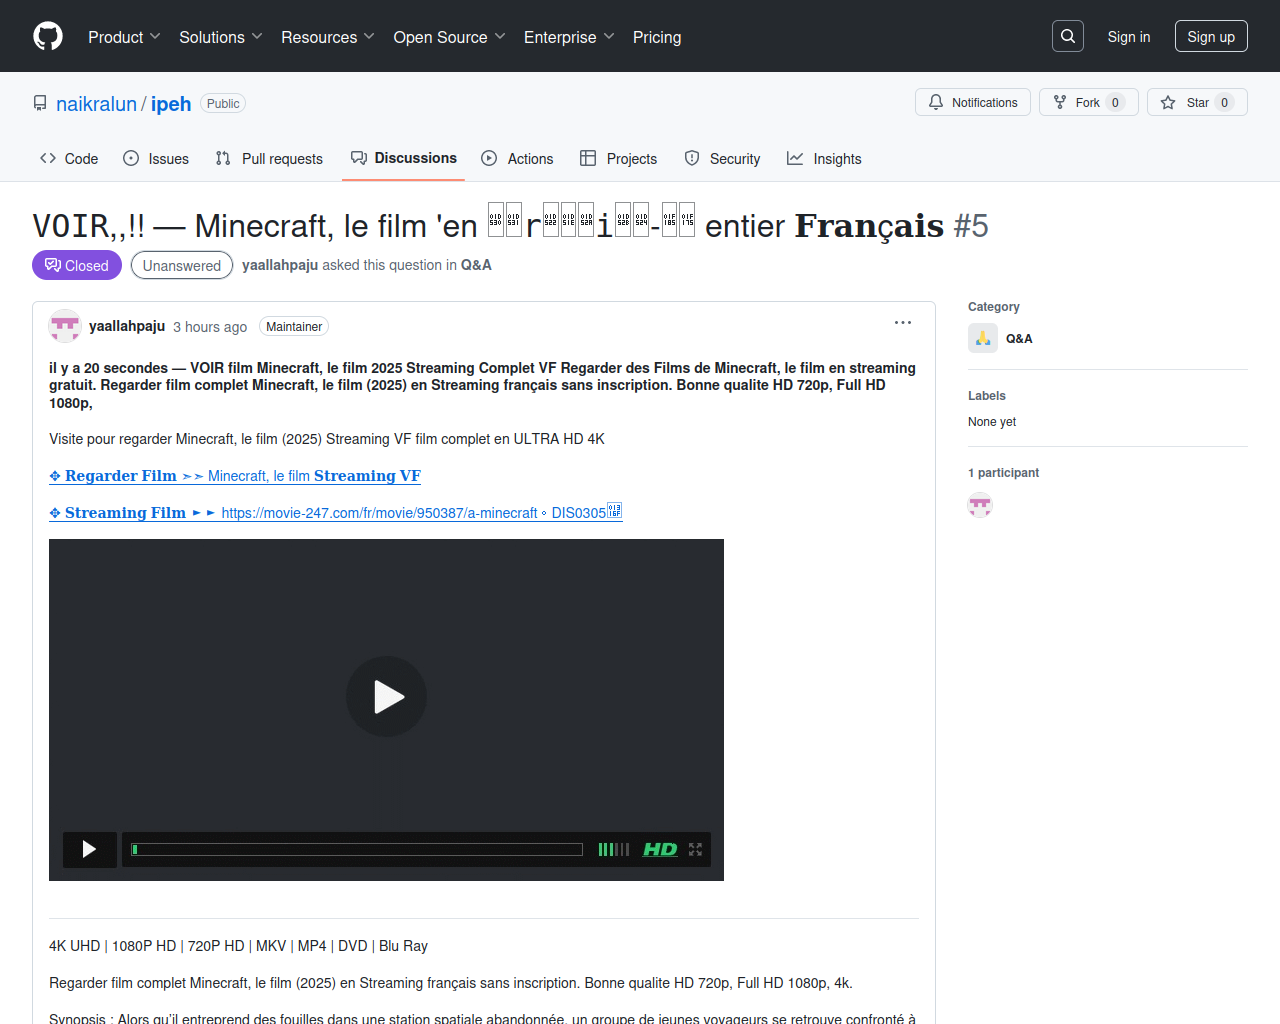This screenshot has height=1024, width=1280.
Task: Click the Q&A category name in sidebar
Action: (x=1019, y=339)
